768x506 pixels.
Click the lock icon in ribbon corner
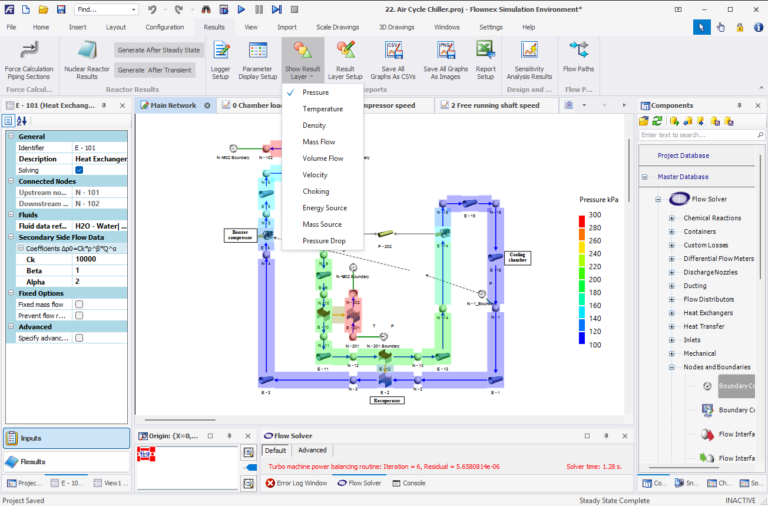point(740,27)
